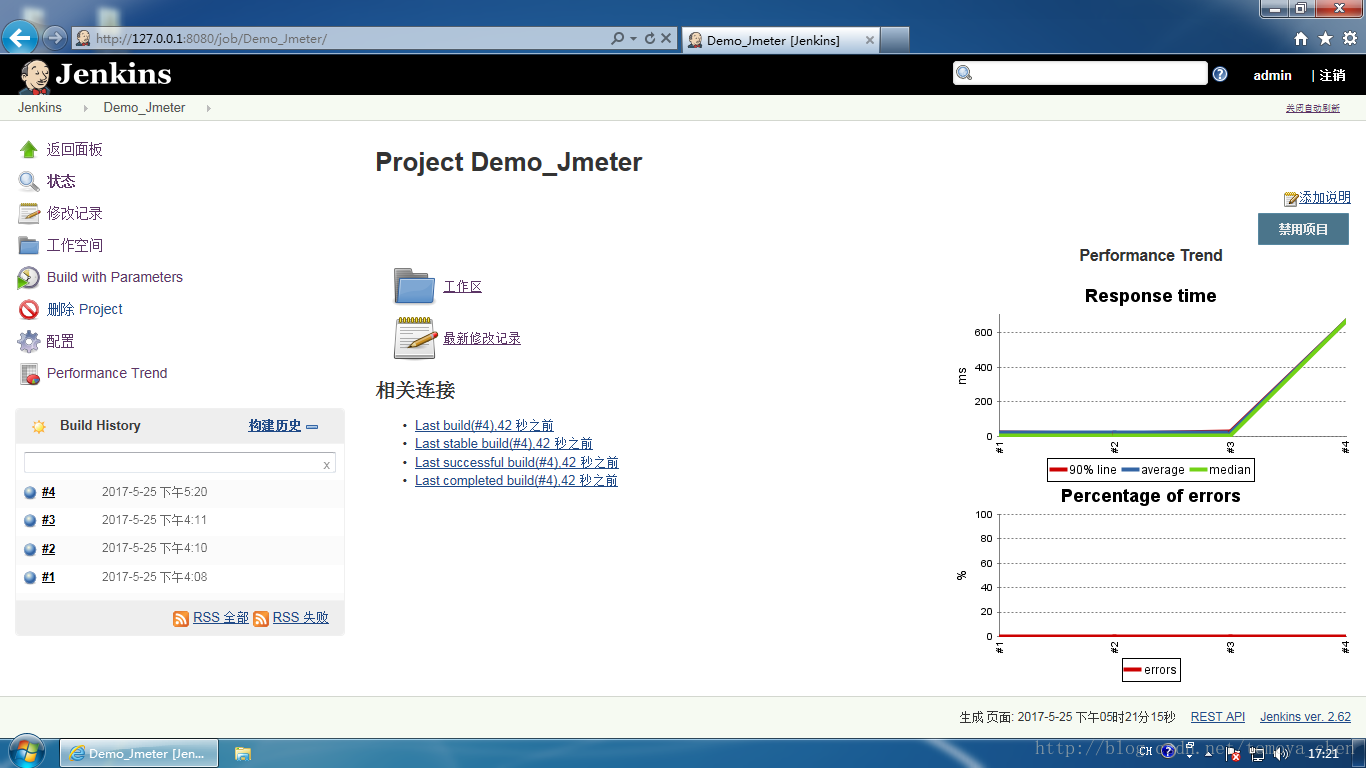Click the taskbar volume speaker icon
The height and width of the screenshot is (768, 1366).
pos(1280,754)
